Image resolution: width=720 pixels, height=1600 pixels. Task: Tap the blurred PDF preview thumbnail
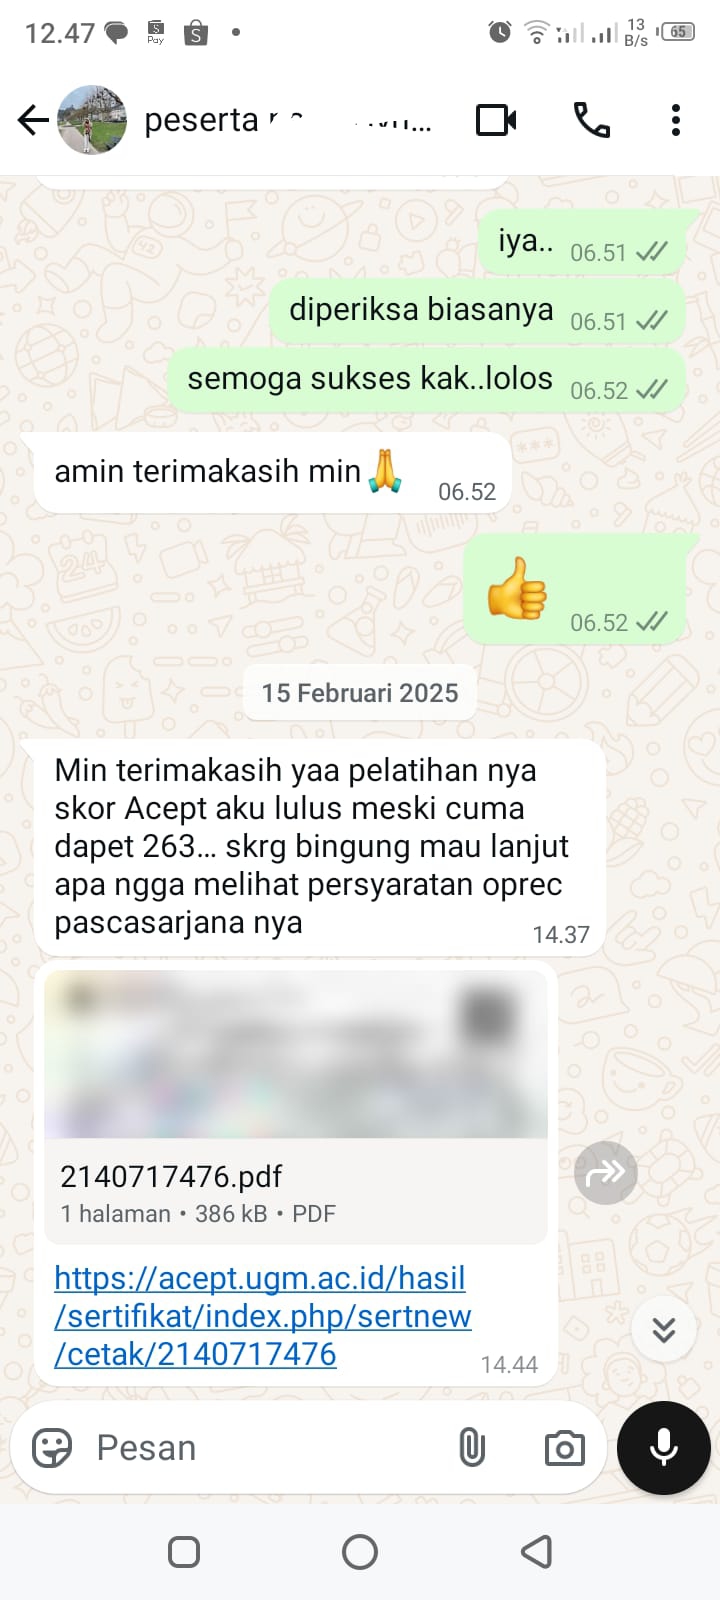[296, 1054]
